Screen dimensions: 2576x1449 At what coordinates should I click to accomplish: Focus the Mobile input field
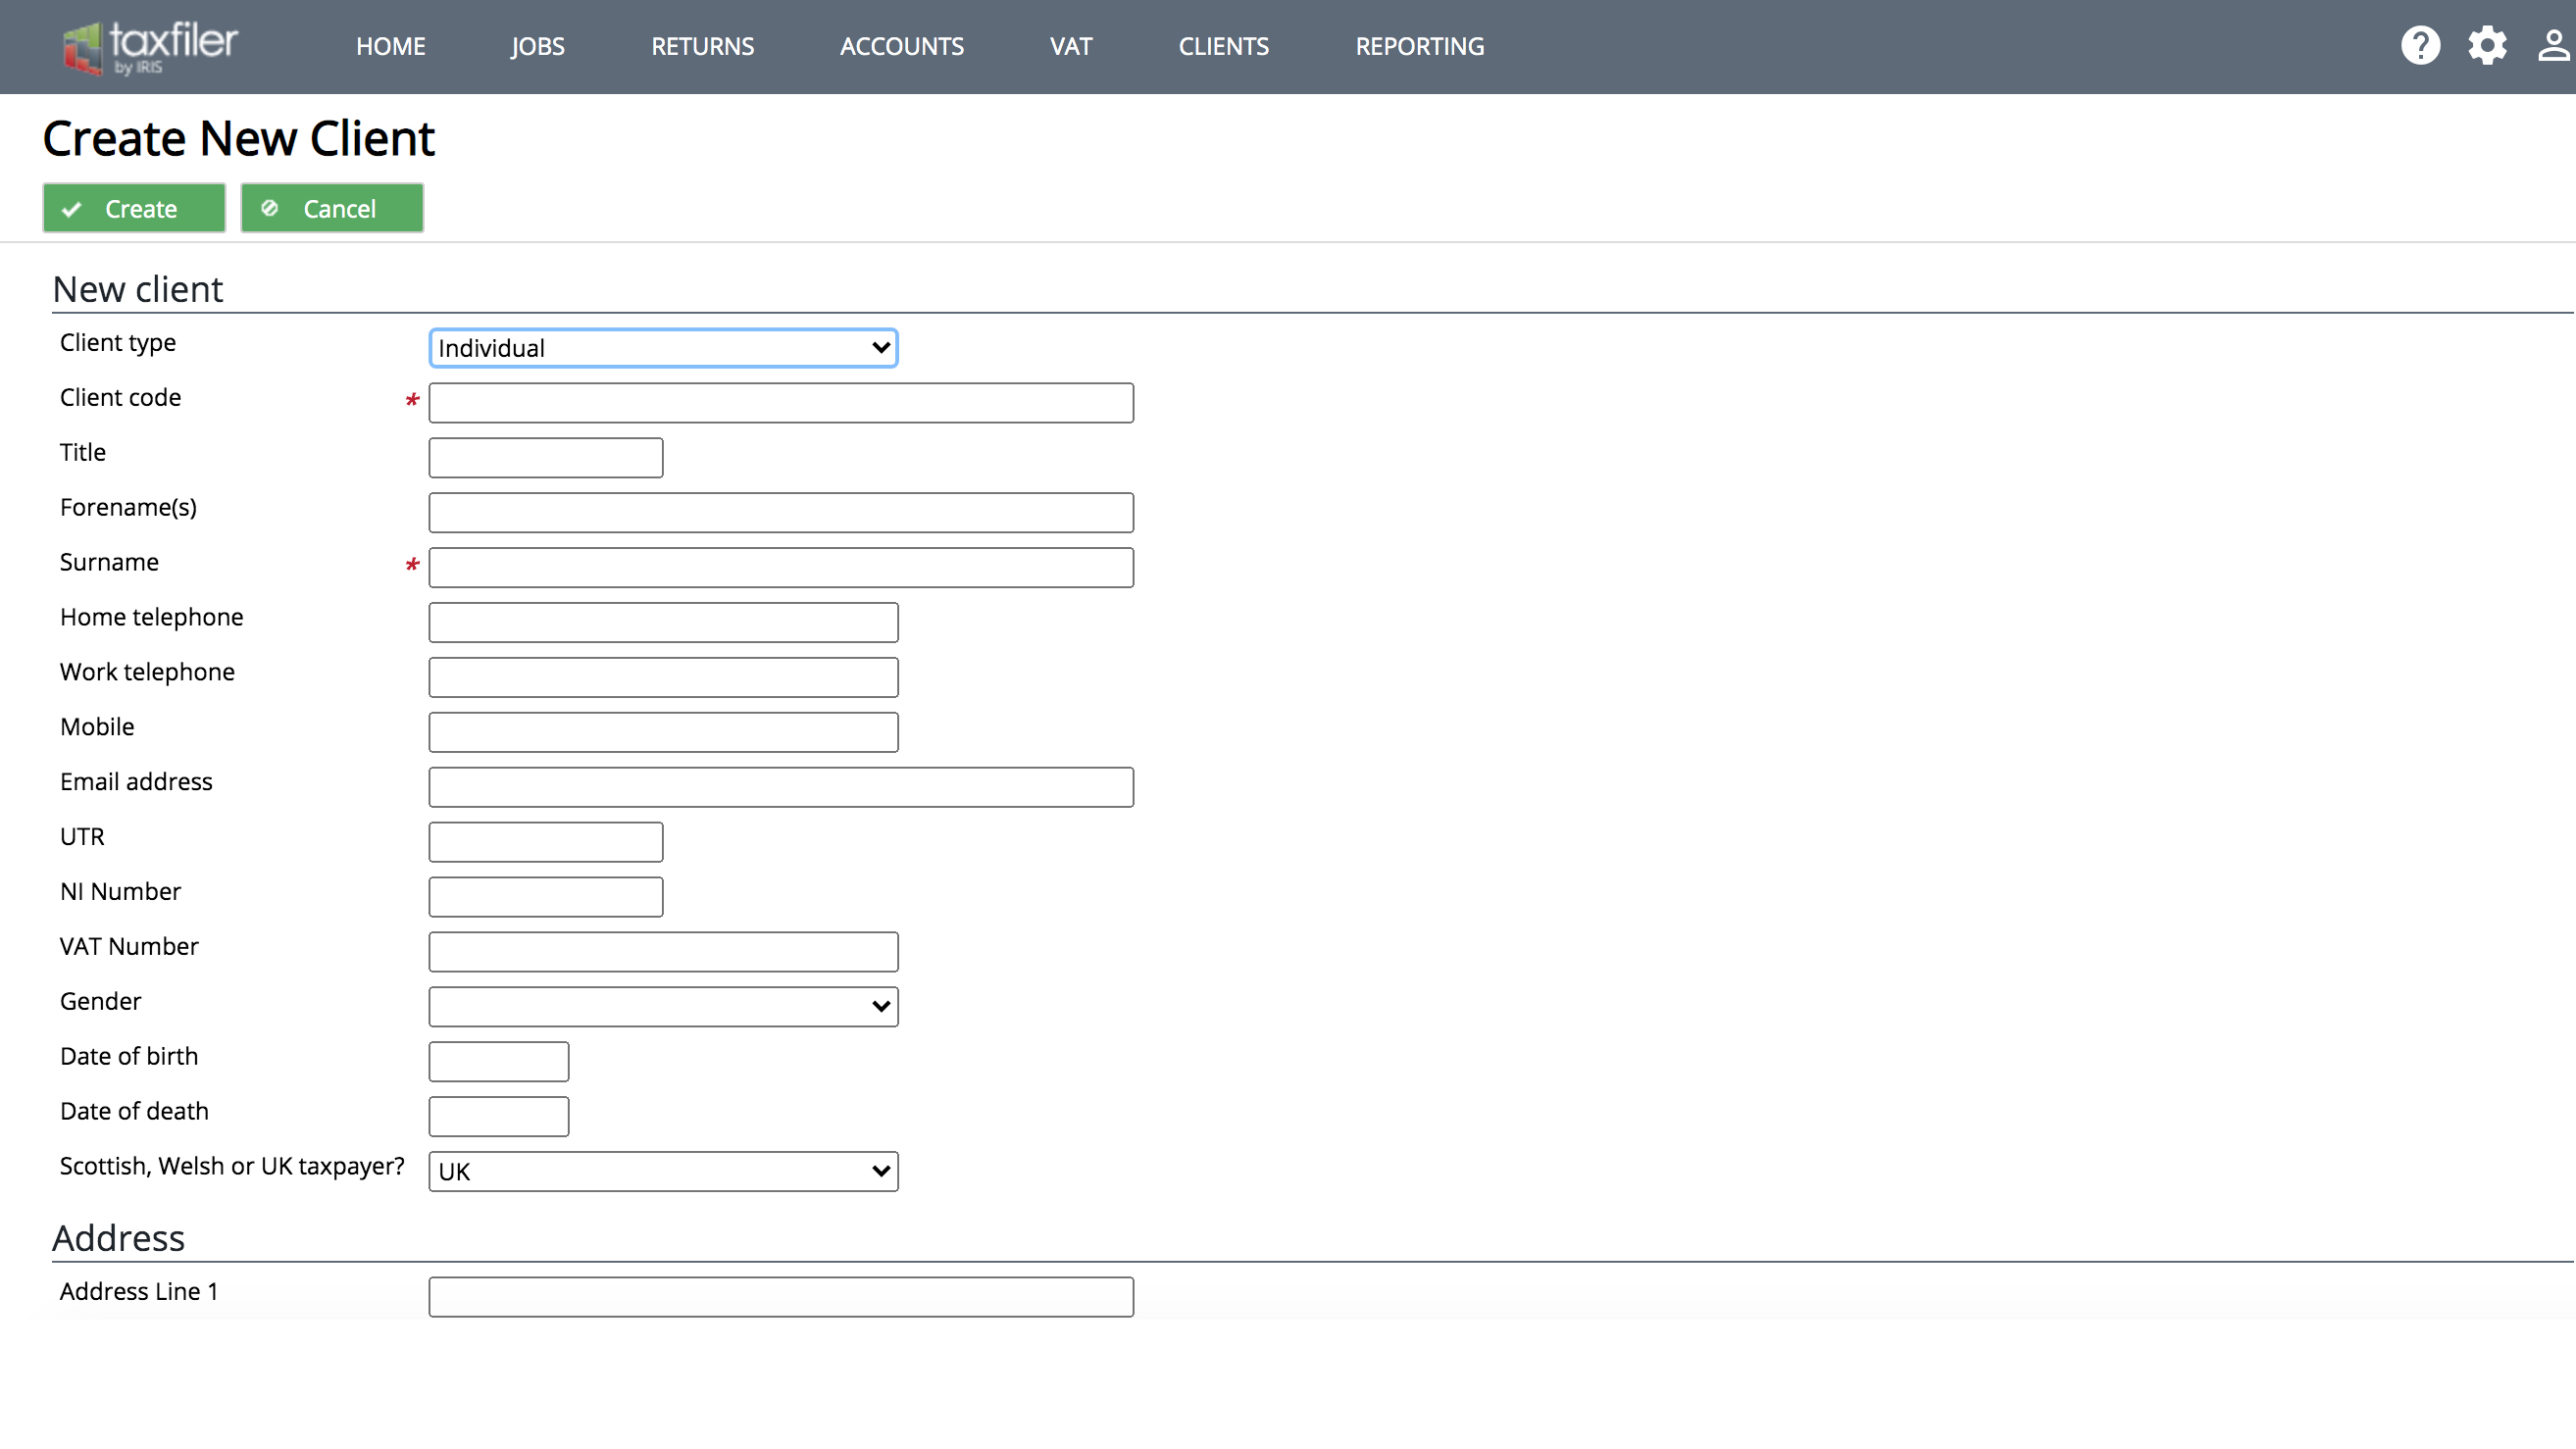[x=663, y=732]
